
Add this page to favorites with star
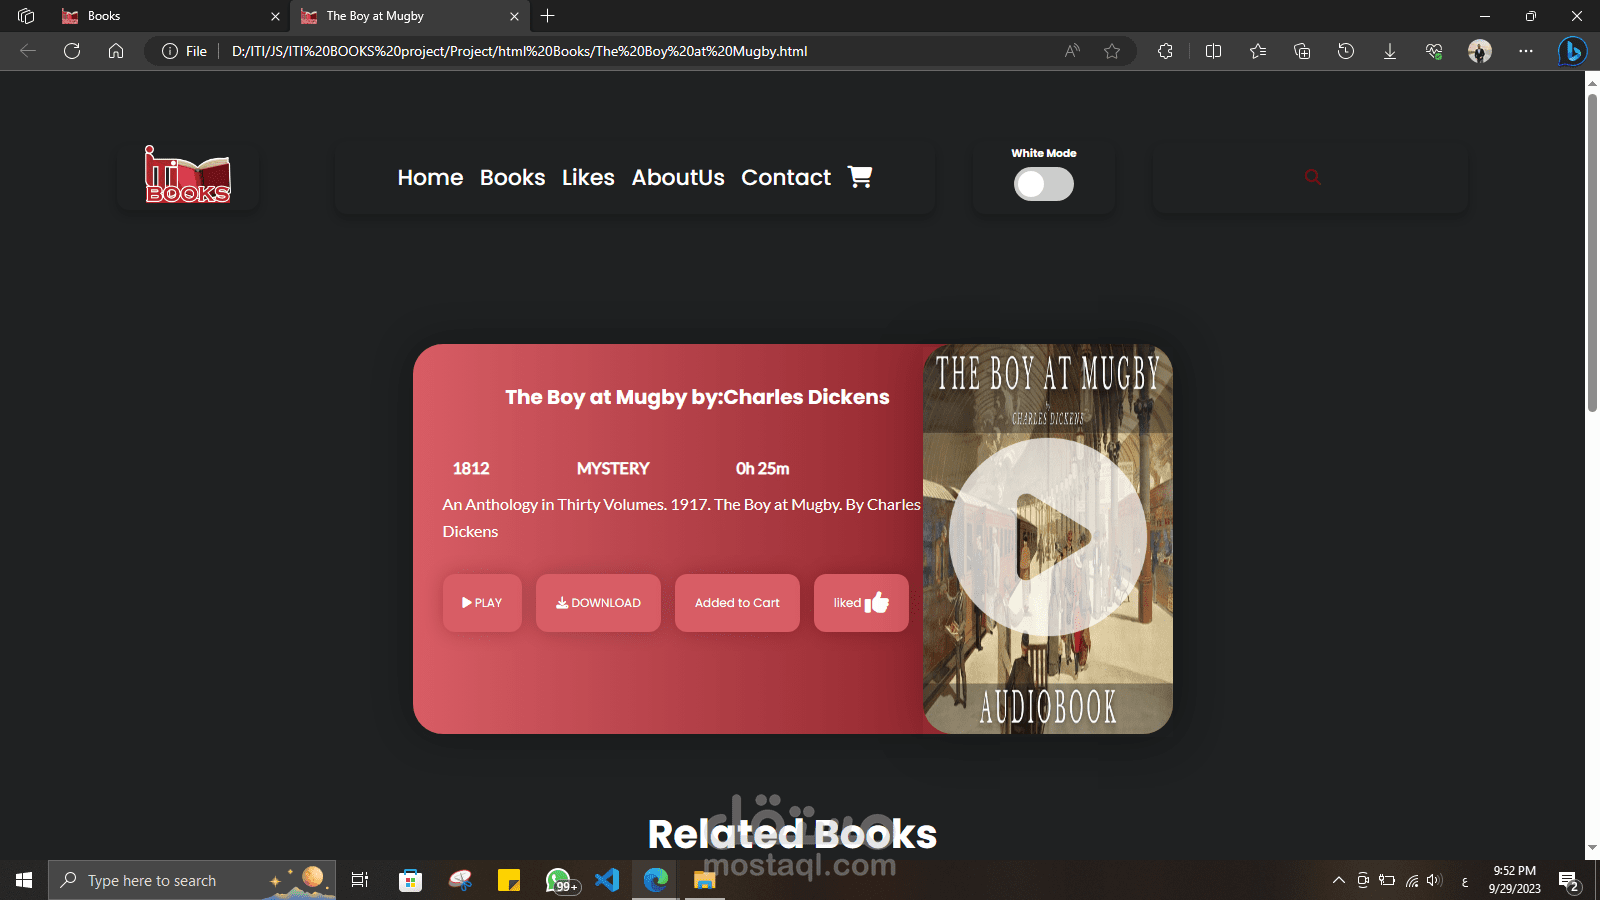[x=1112, y=51]
